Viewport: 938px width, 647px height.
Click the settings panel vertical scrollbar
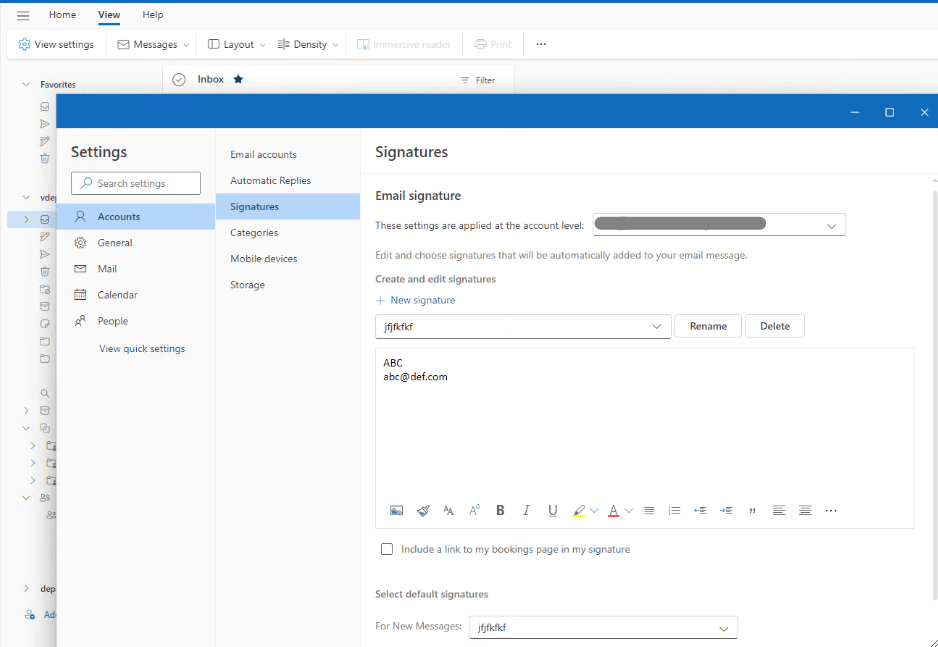934,395
